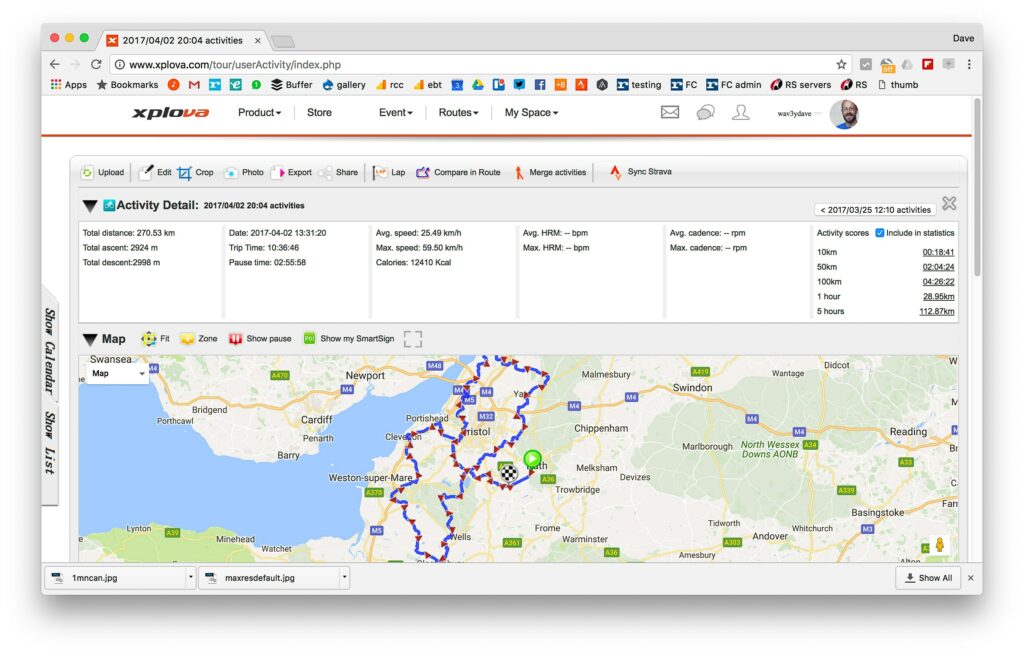Expand the Routes menu

click(458, 112)
